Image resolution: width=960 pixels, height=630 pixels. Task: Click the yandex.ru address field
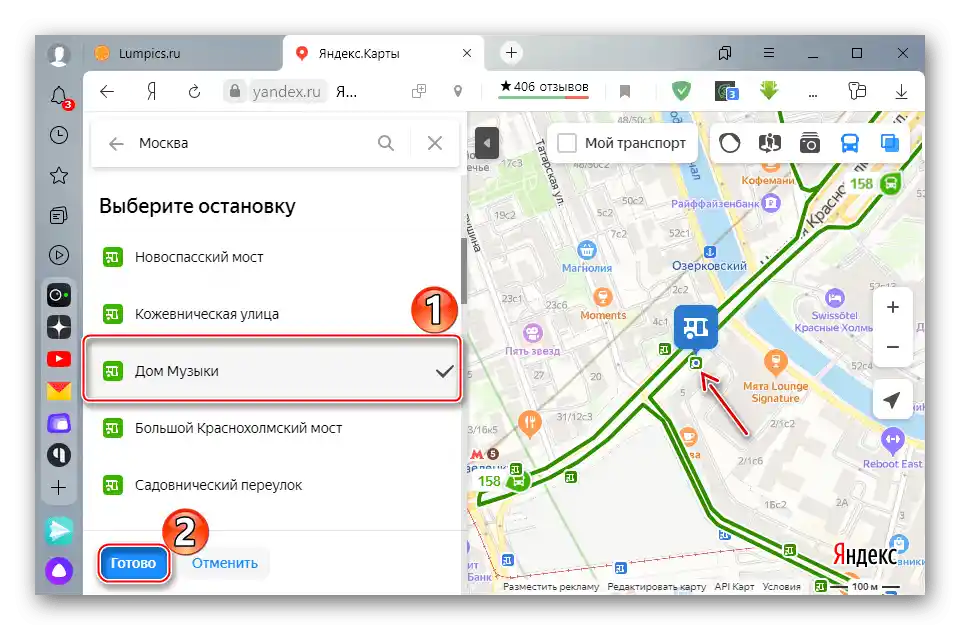pyautogui.click(x=287, y=92)
